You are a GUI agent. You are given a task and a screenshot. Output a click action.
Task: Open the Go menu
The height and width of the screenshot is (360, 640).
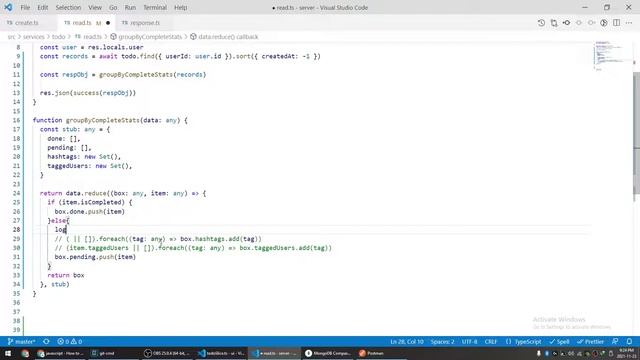pos(113,8)
